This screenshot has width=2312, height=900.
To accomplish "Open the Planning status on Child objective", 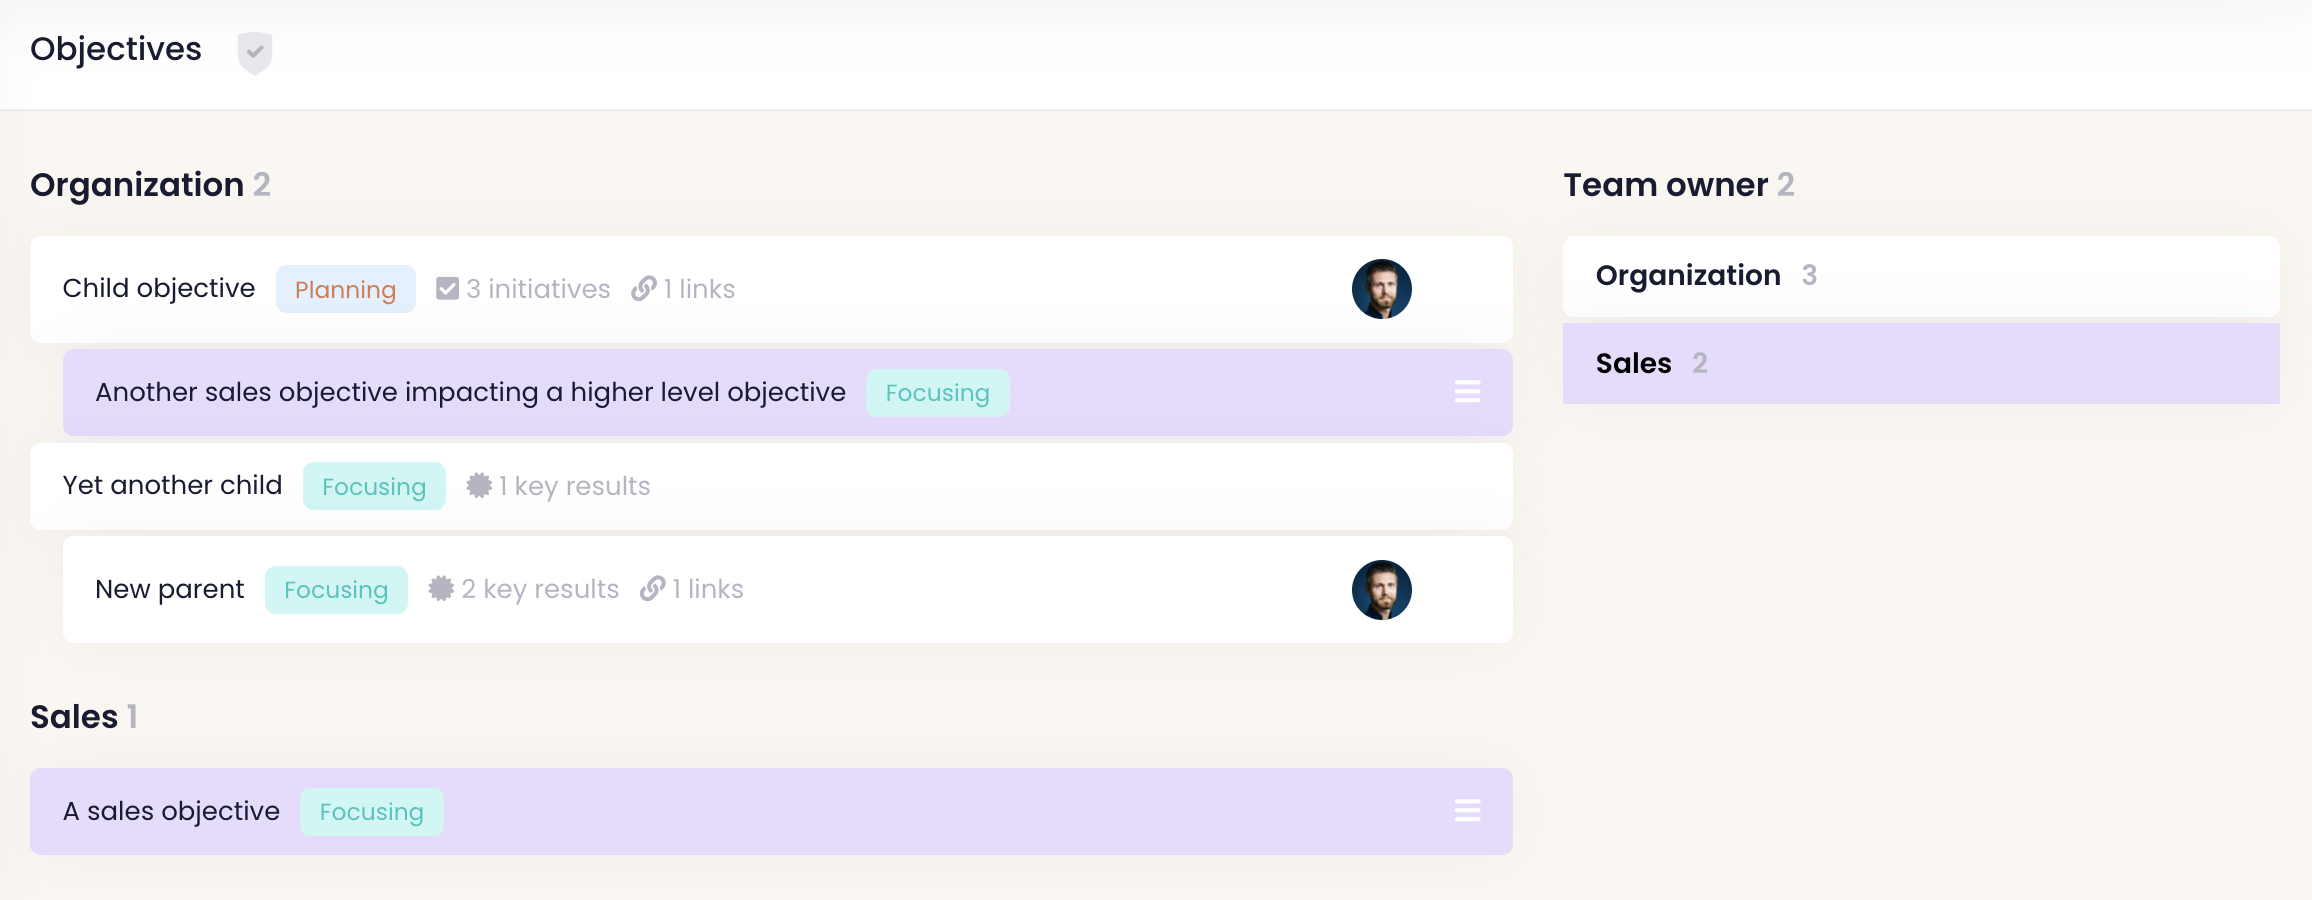I will [x=345, y=290].
